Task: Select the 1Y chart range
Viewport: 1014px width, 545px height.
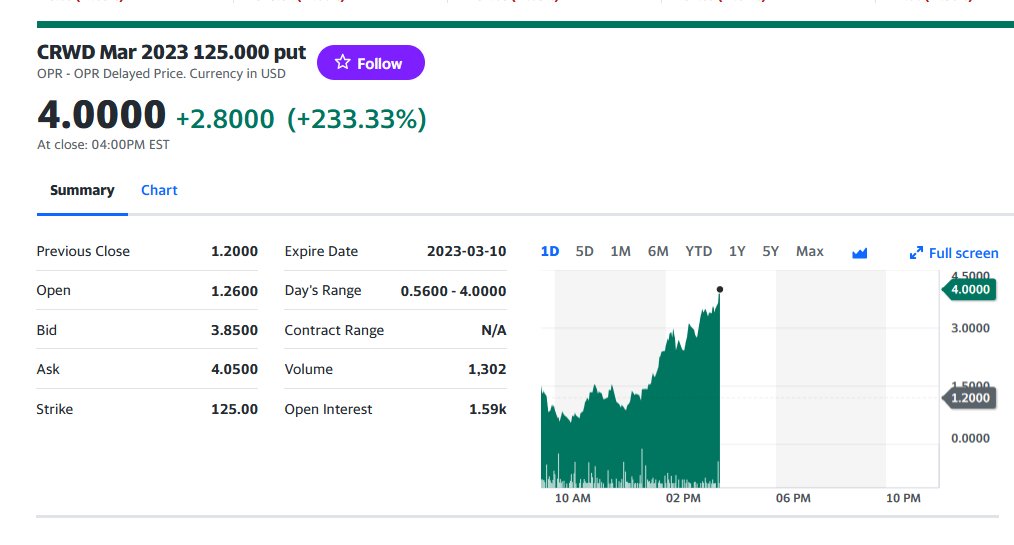Action: [737, 251]
